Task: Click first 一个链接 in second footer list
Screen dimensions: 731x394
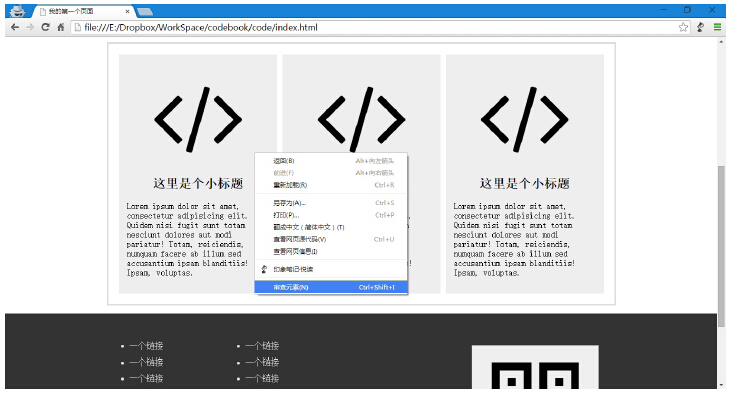Action: coord(262,346)
